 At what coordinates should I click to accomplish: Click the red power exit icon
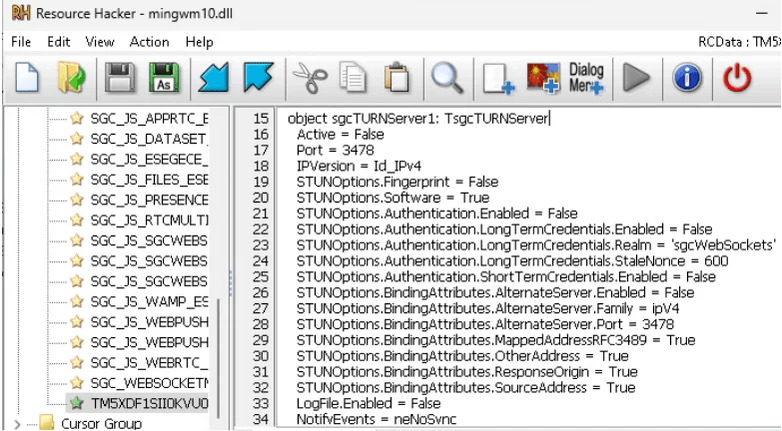pyautogui.click(x=737, y=78)
